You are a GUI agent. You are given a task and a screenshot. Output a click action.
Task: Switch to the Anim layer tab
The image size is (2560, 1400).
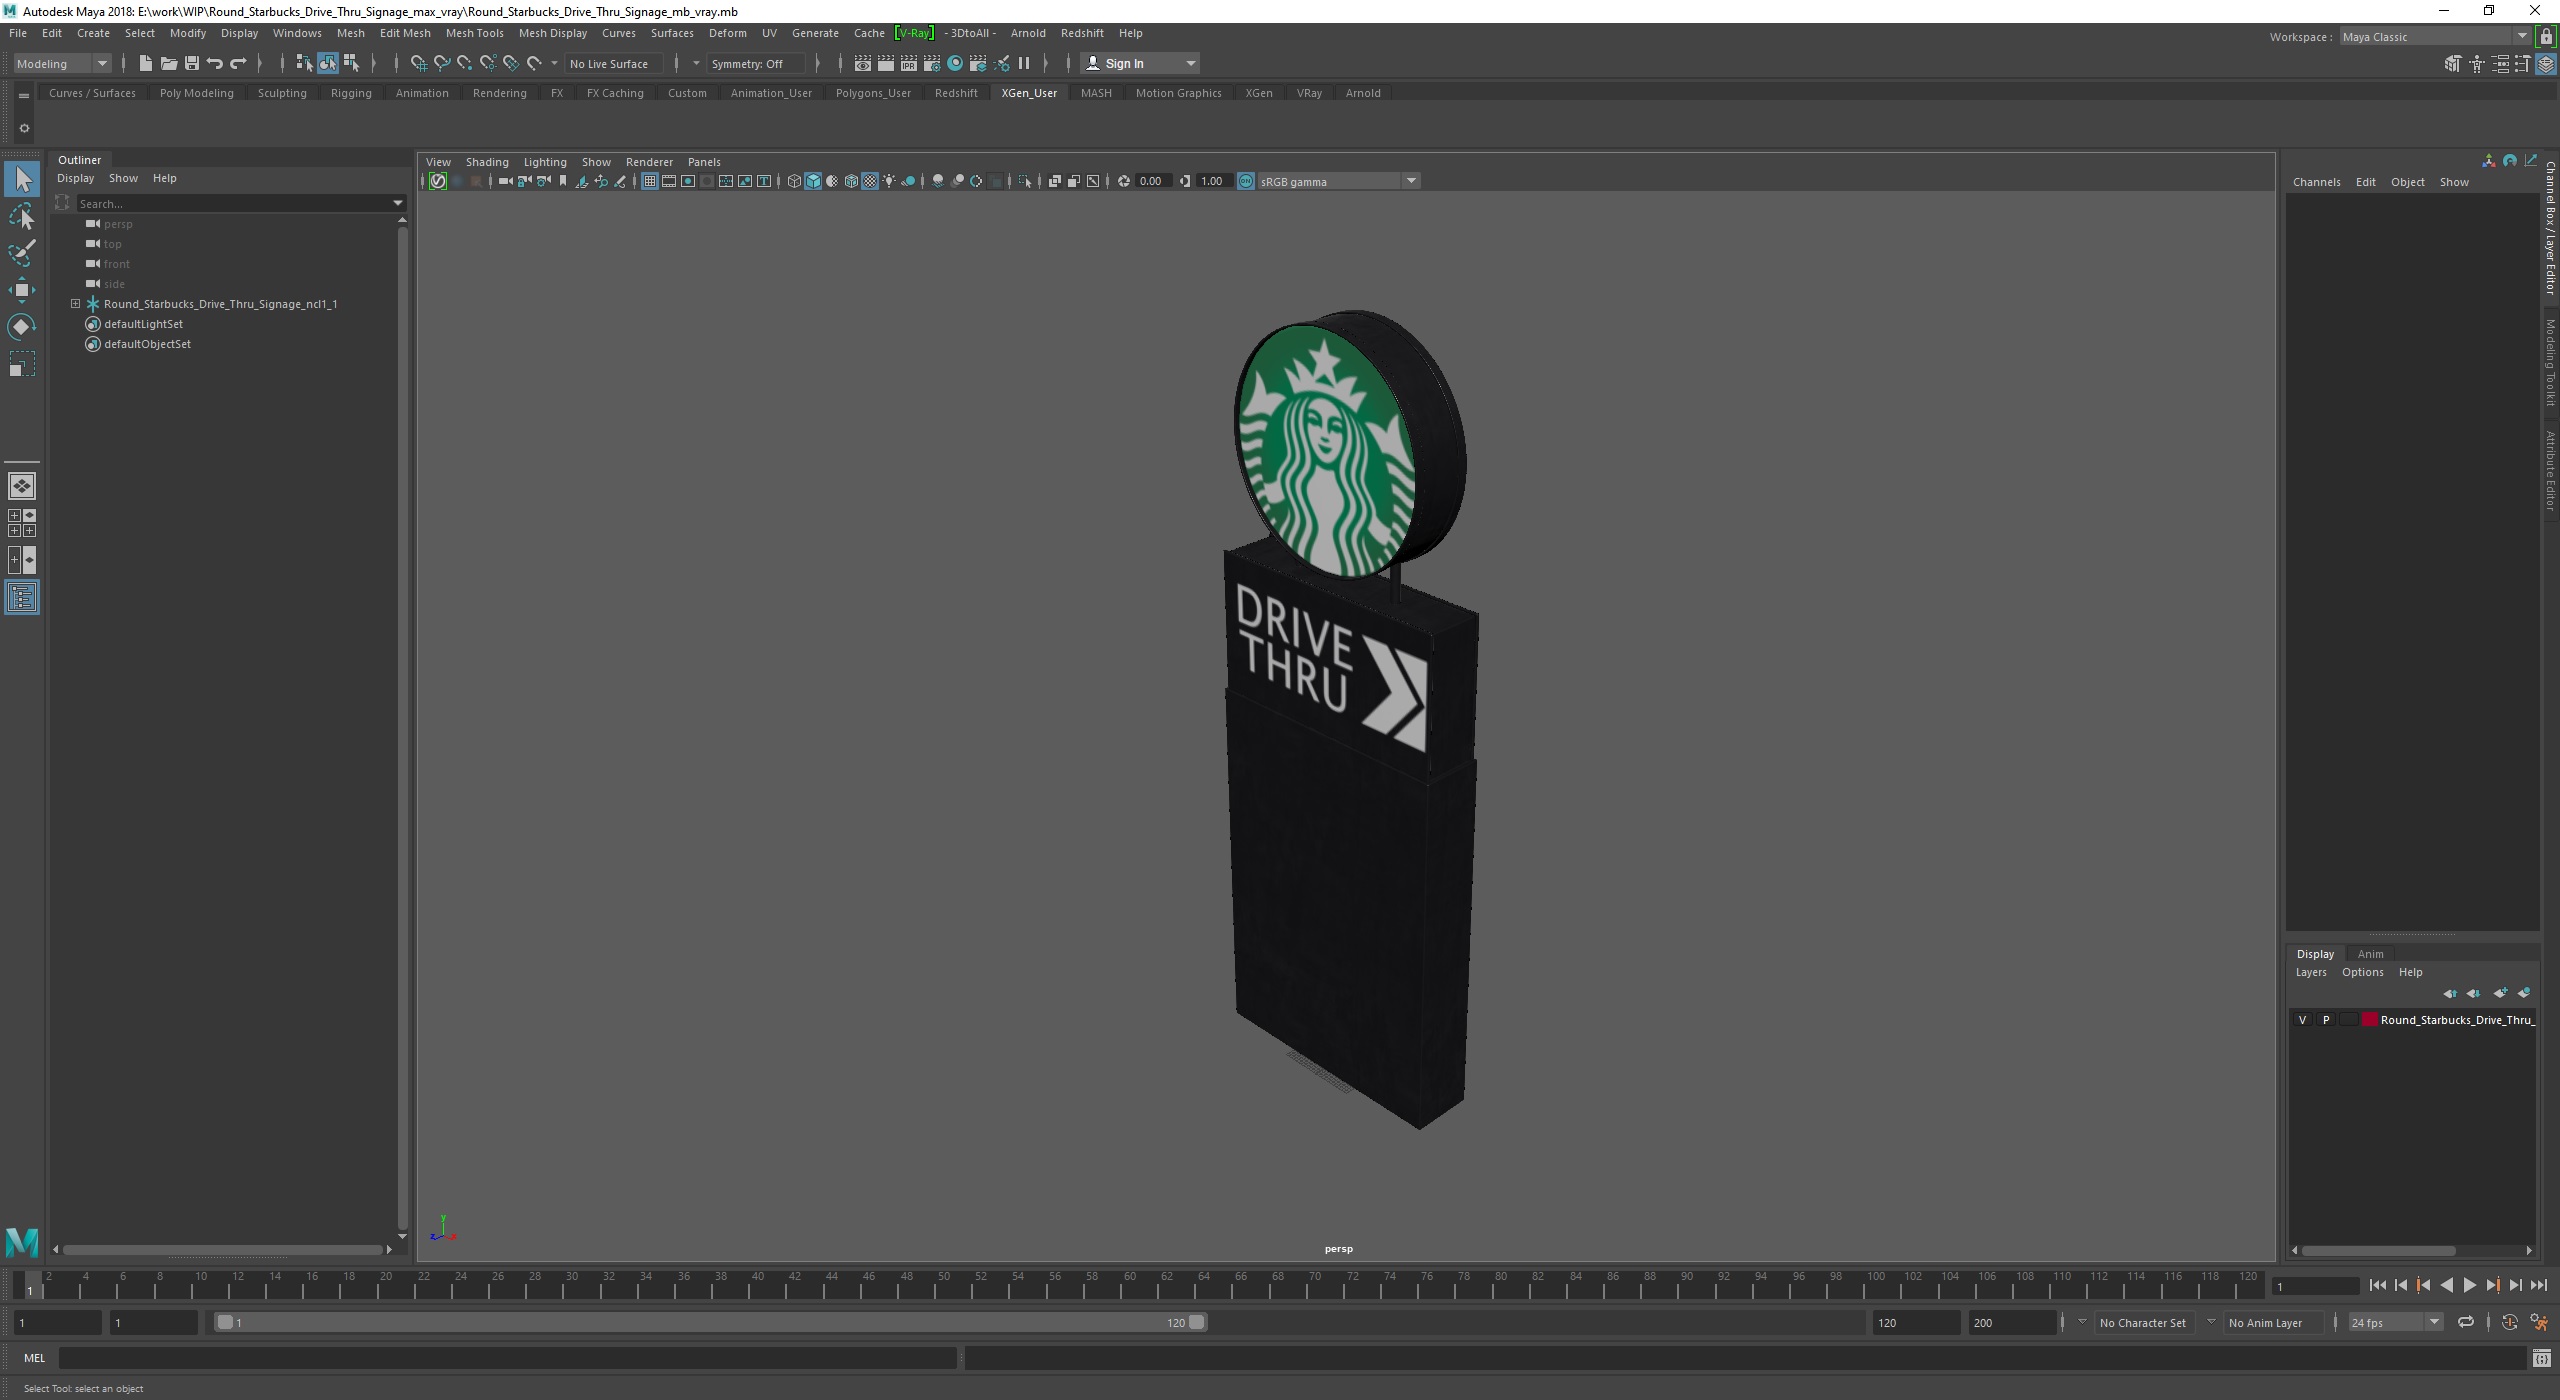coord(2370,954)
